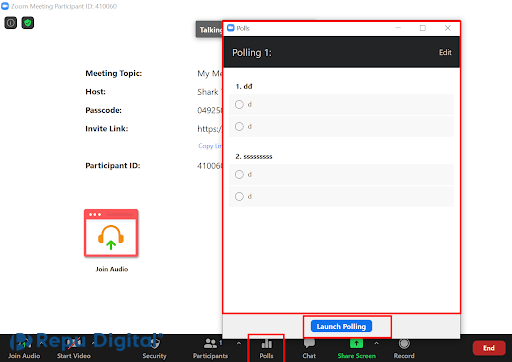Image resolution: width=512 pixels, height=362 pixels.
Task: Maximize the Polls window
Action: click(x=423, y=28)
